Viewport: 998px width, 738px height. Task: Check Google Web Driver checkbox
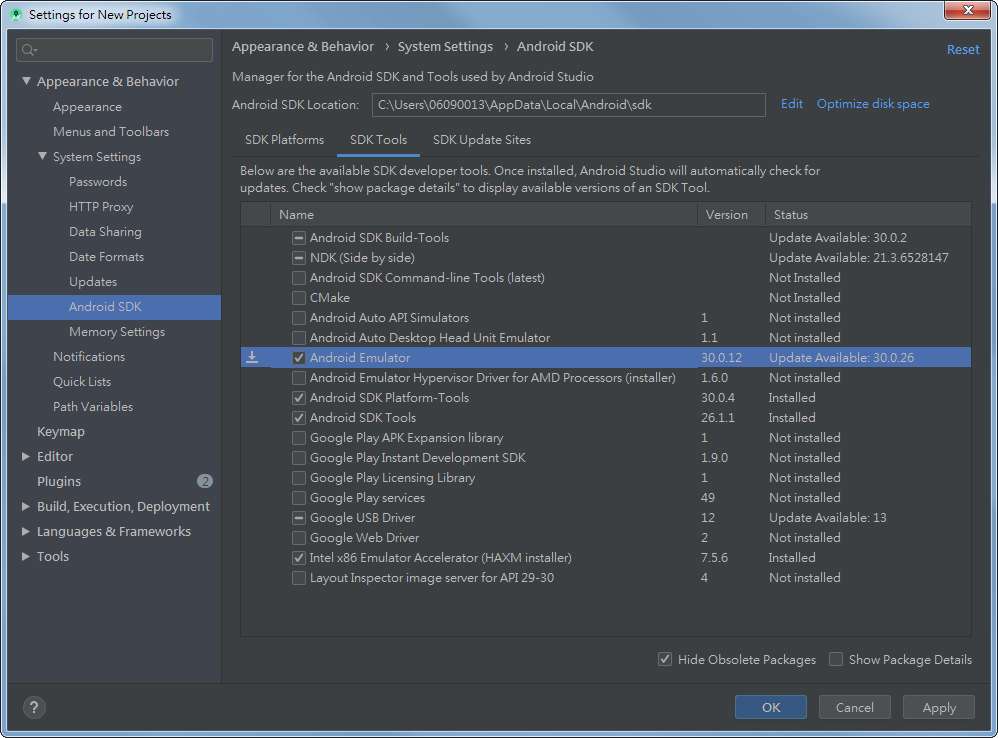point(299,538)
